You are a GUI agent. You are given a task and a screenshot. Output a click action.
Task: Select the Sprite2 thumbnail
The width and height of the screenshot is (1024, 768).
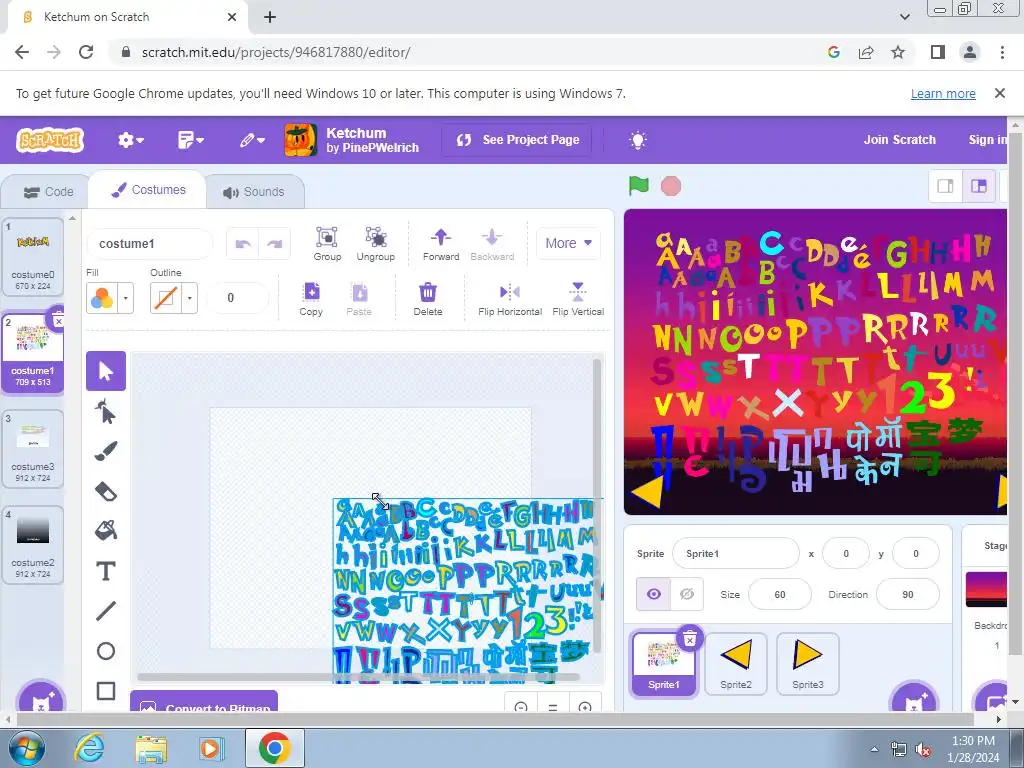pos(735,663)
